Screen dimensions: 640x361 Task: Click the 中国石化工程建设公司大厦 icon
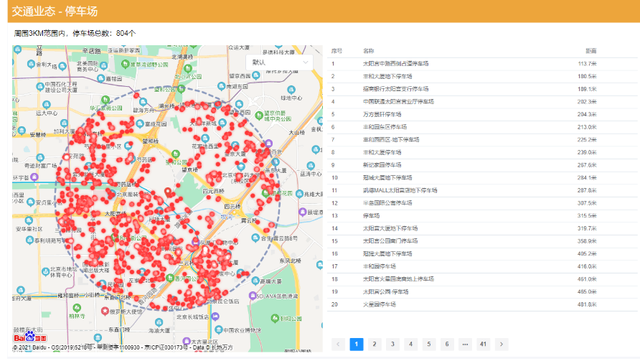[x=40, y=86]
